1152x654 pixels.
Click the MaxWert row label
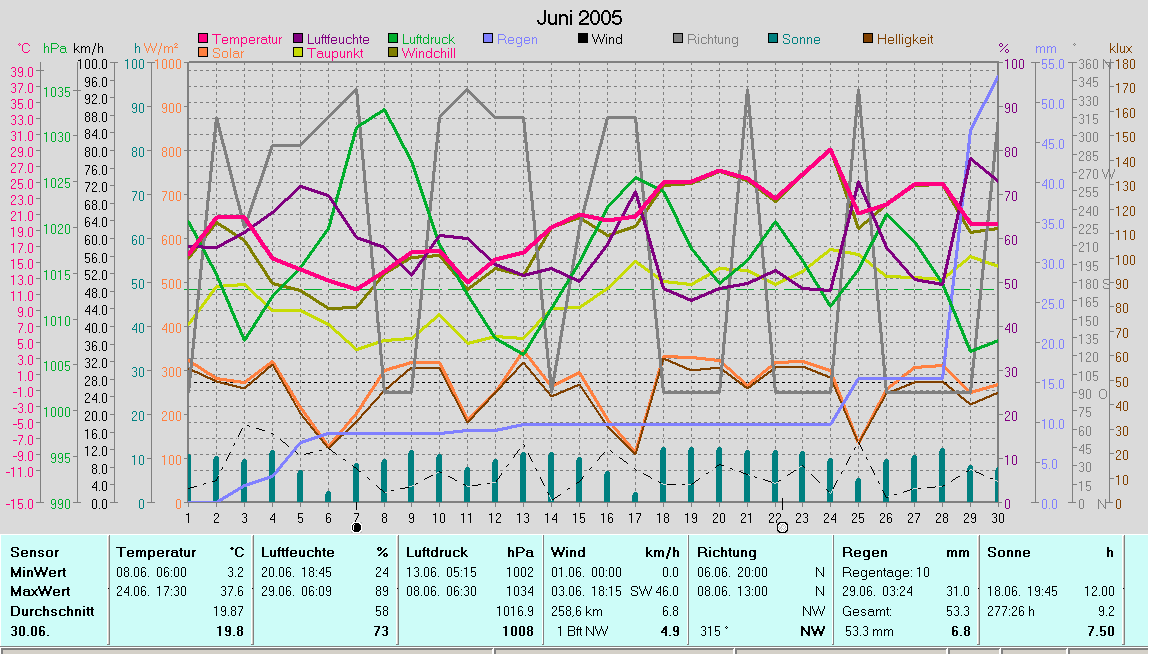[x=40, y=591]
